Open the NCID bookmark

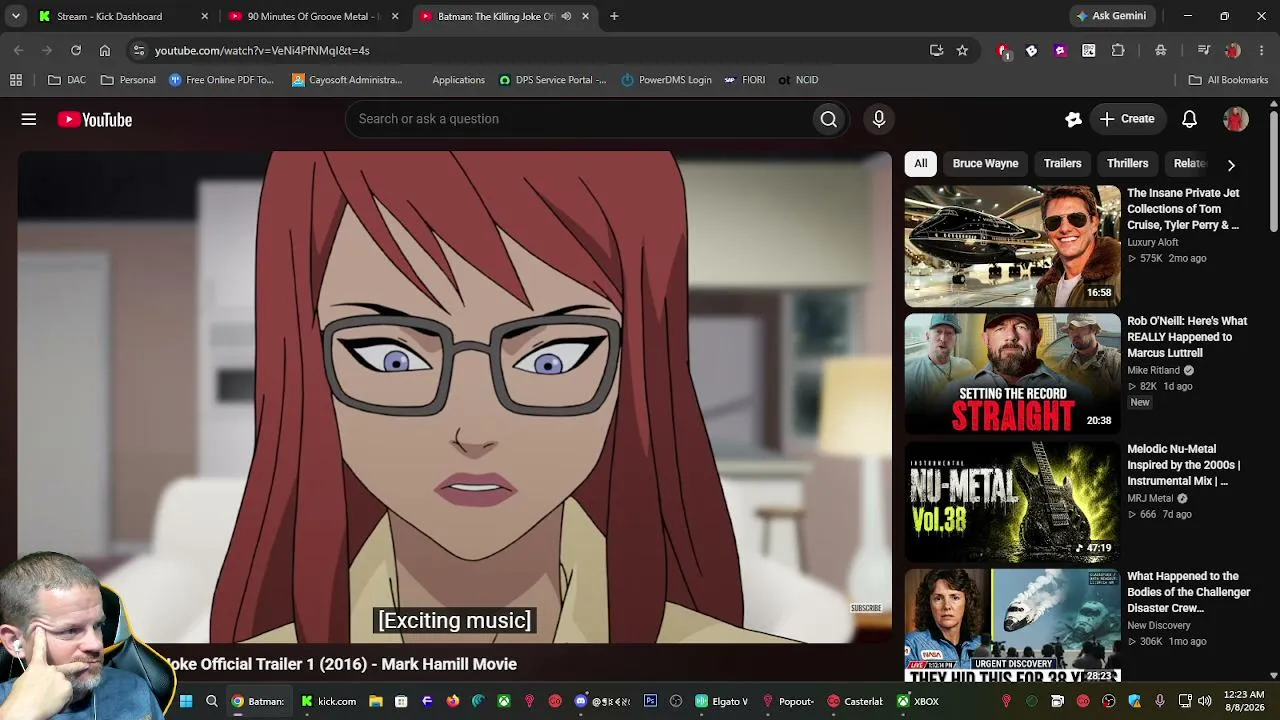pyautogui.click(x=798, y=80)
